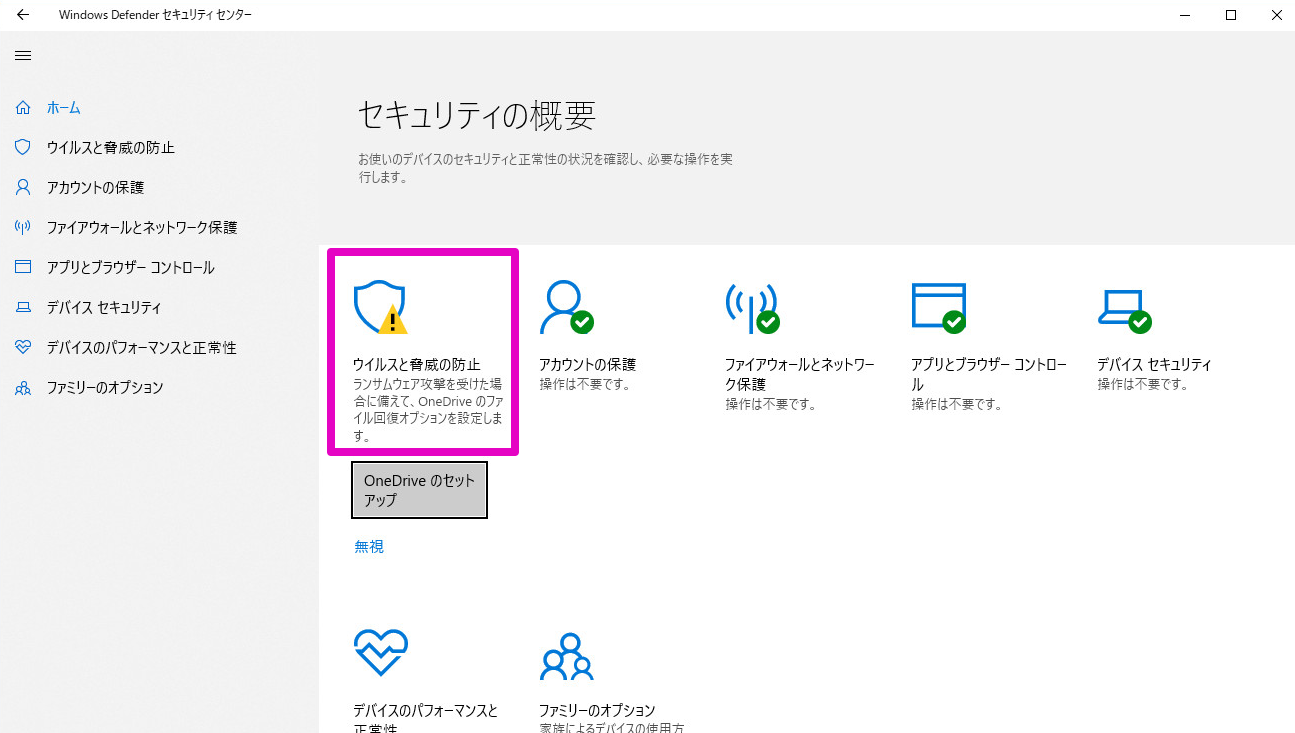Viewport: 1295px width, 733px height.
Task: Open the shield warning tile icon for virus protection
Action: 380,307
